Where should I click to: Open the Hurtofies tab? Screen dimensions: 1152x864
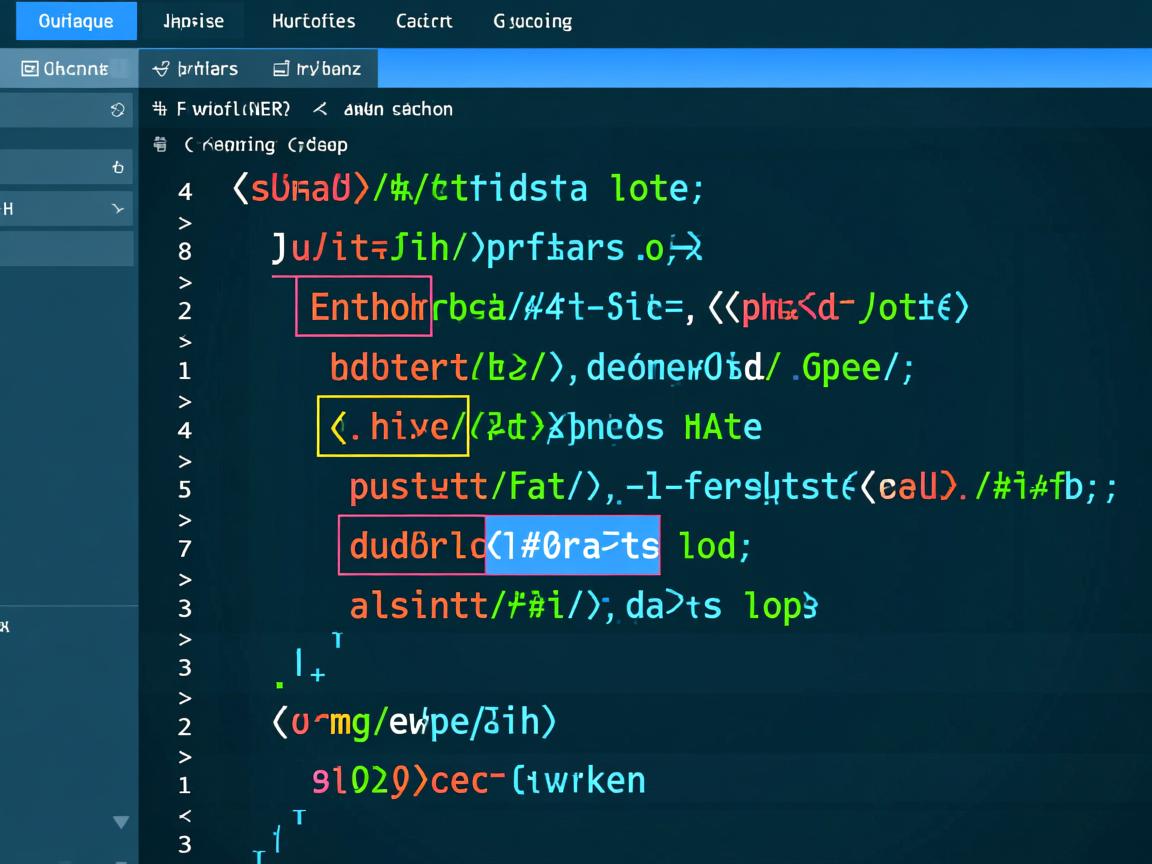[x=313, y=21]
